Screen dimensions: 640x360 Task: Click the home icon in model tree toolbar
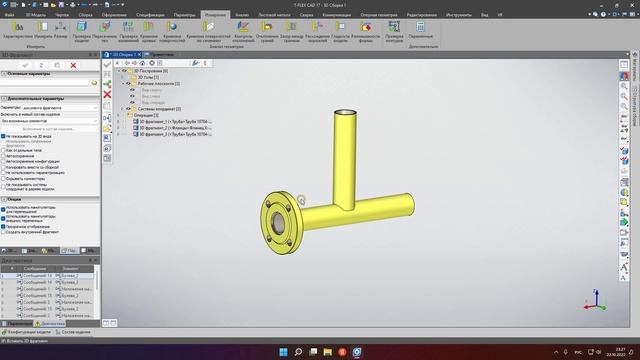point(142,63)
